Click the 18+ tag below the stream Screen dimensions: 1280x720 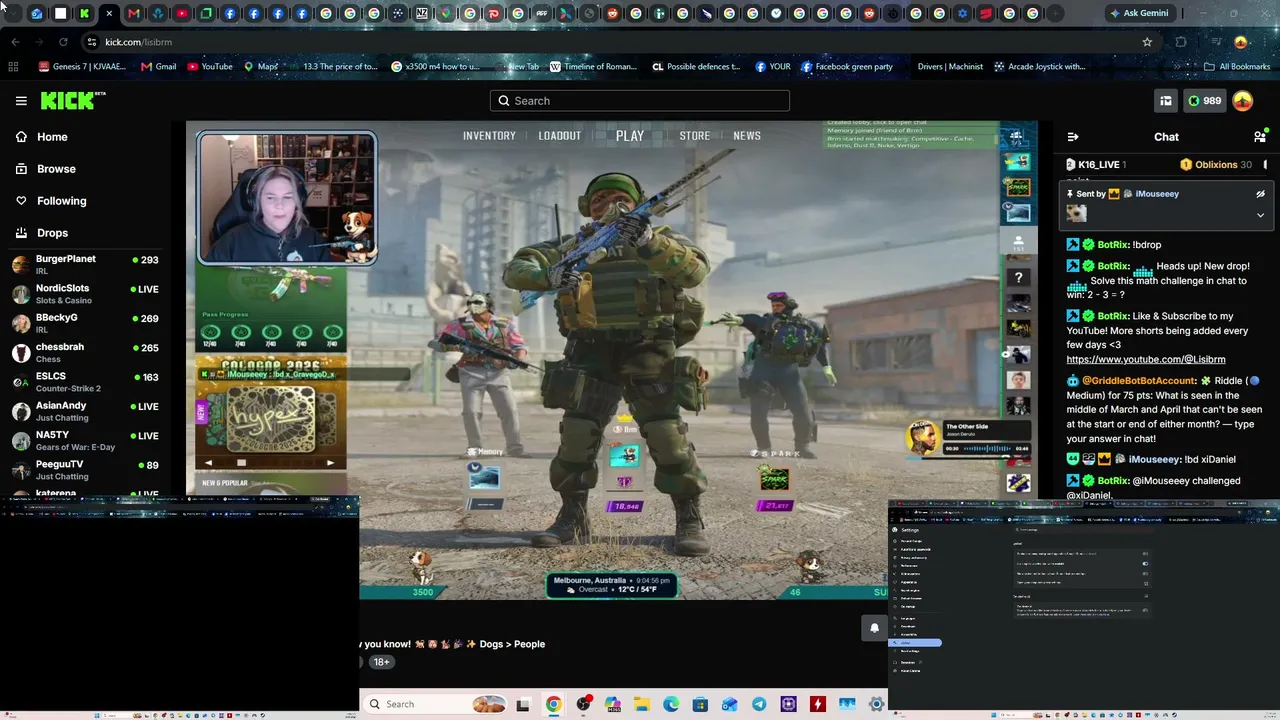click(381, 662)
